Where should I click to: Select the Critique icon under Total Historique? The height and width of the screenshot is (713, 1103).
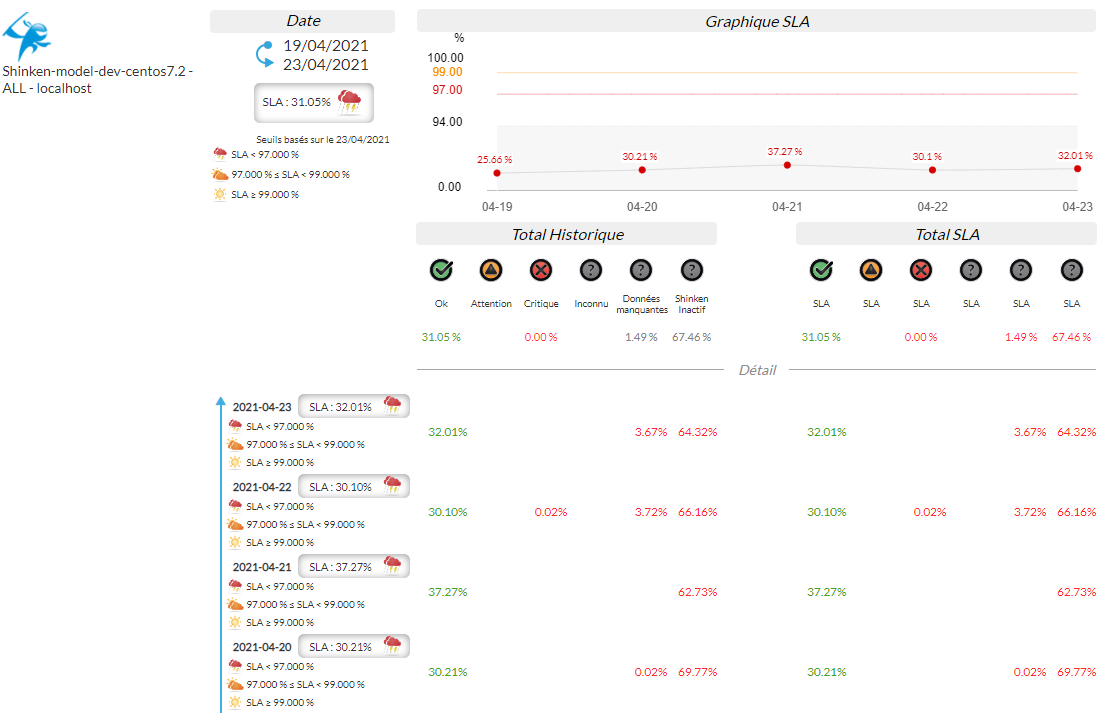click(541, 270)
